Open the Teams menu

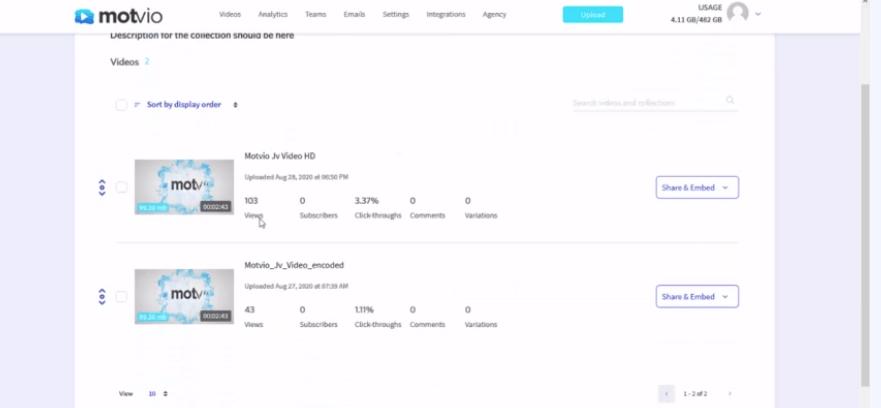point(316,15)
